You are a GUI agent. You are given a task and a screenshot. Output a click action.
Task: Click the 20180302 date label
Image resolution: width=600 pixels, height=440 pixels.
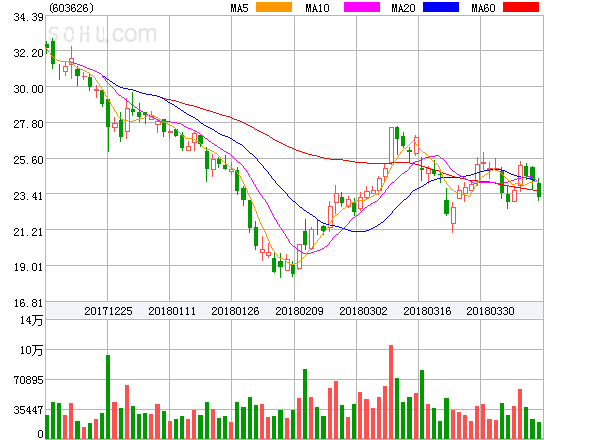pyautogui.click(x=363, y=311)
